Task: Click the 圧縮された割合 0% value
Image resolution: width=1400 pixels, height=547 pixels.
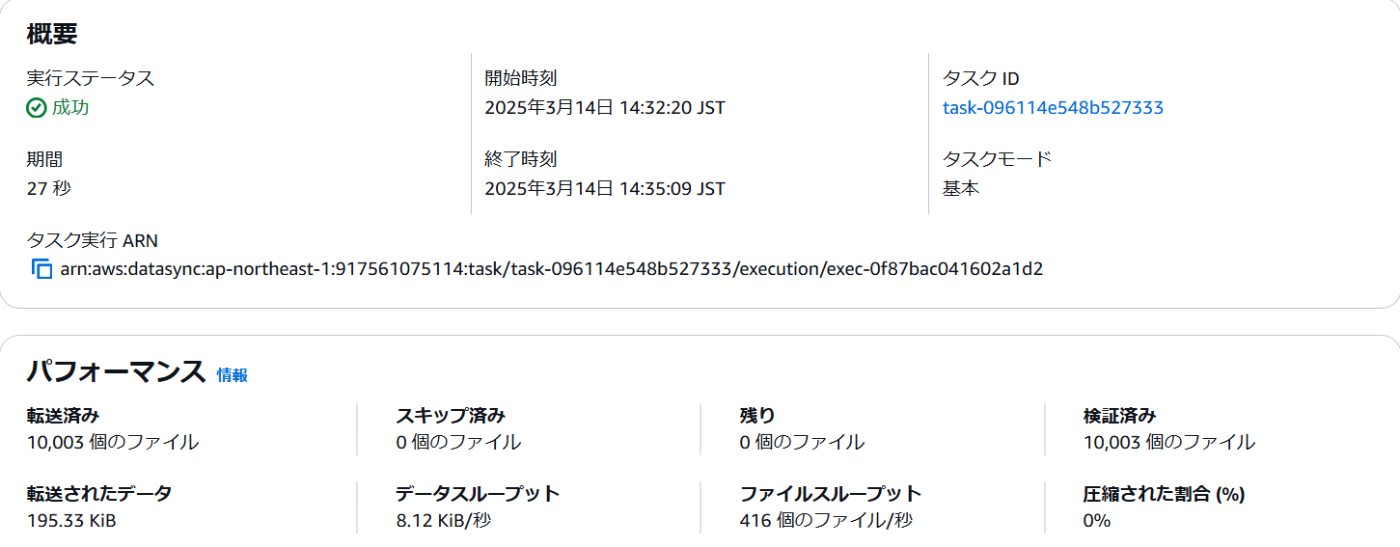Action: pos(1097,520)
